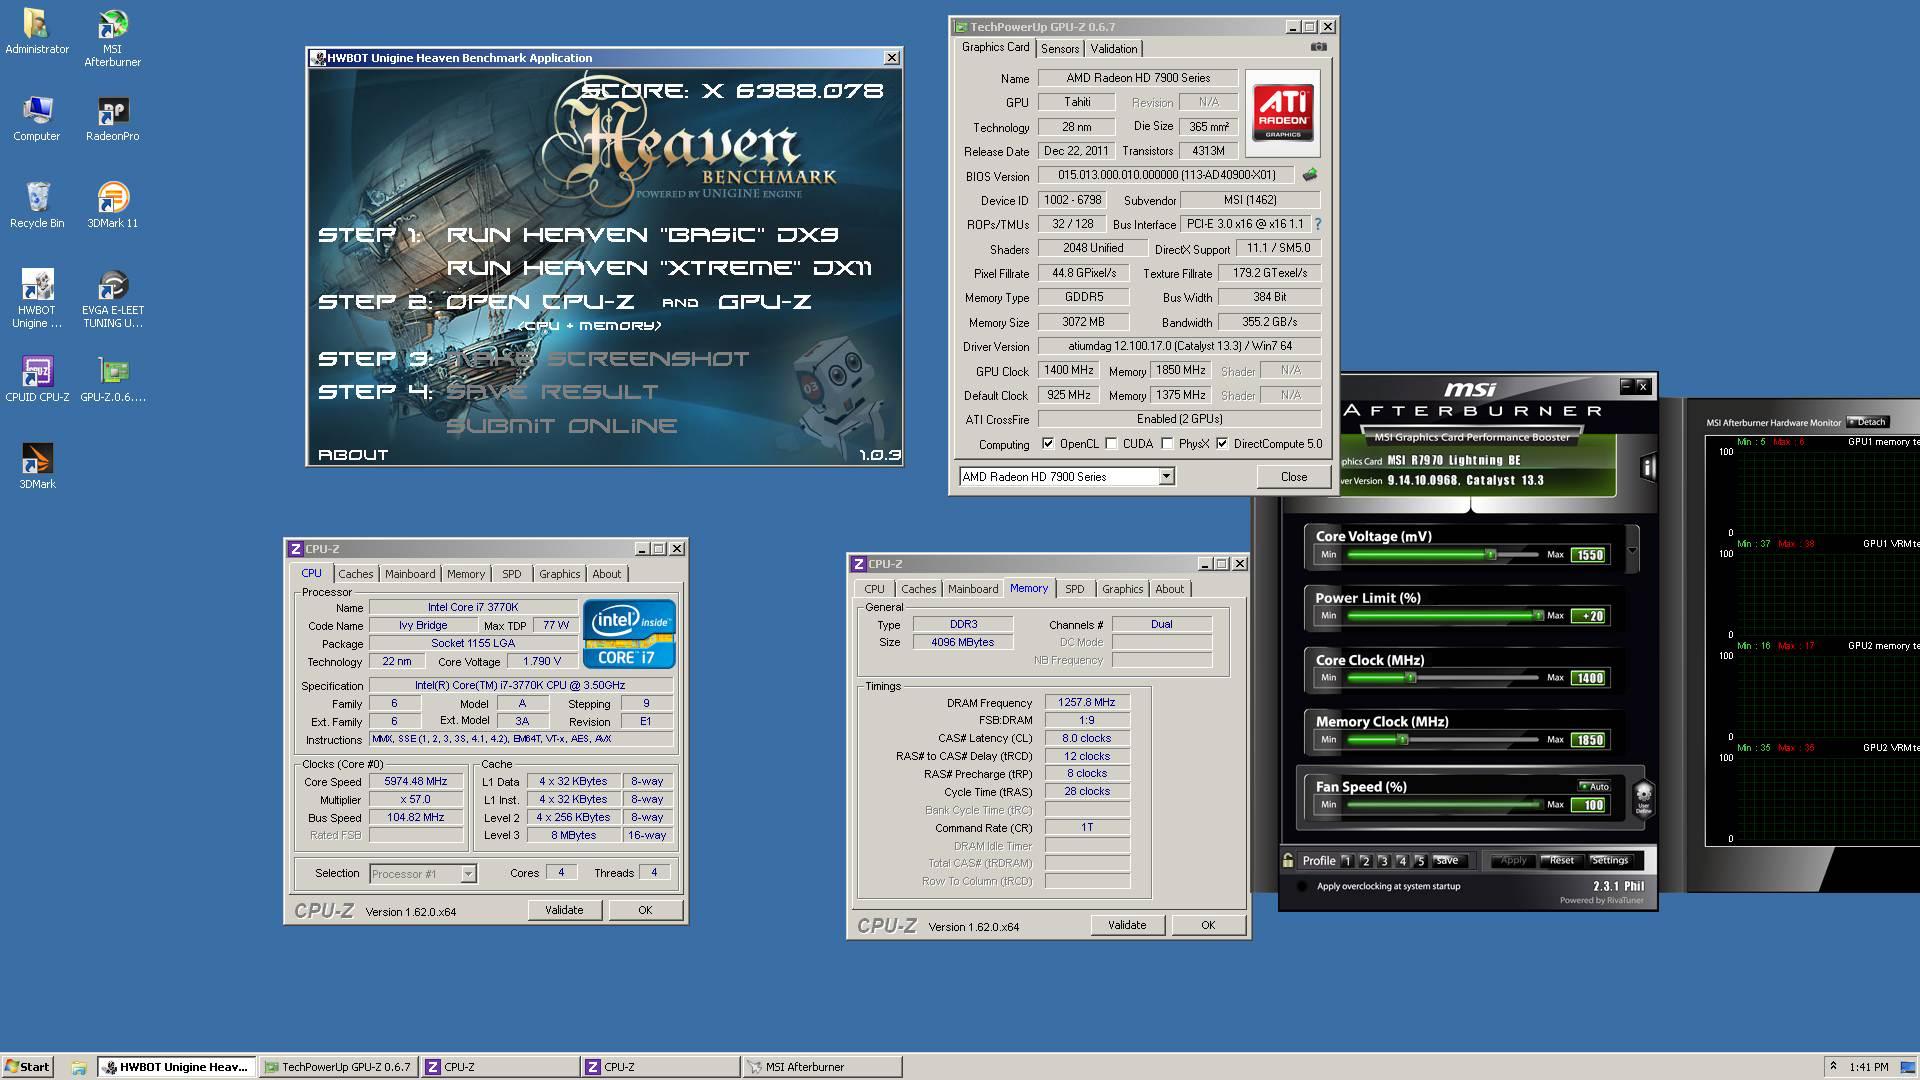This screenshot has width=1920, height=1080.
Task: Open the Processor #1 selection dropdown
Action: click(468, 874)
